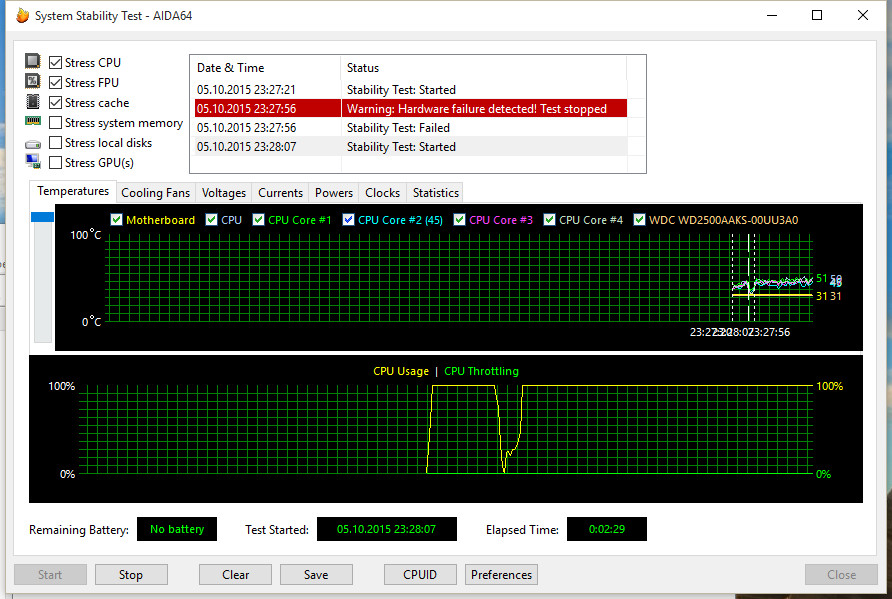This screenshot has height=599, width=892.
Task: Click the monitor icon beside Stress GPU(s)
Action: click(33, 162)
